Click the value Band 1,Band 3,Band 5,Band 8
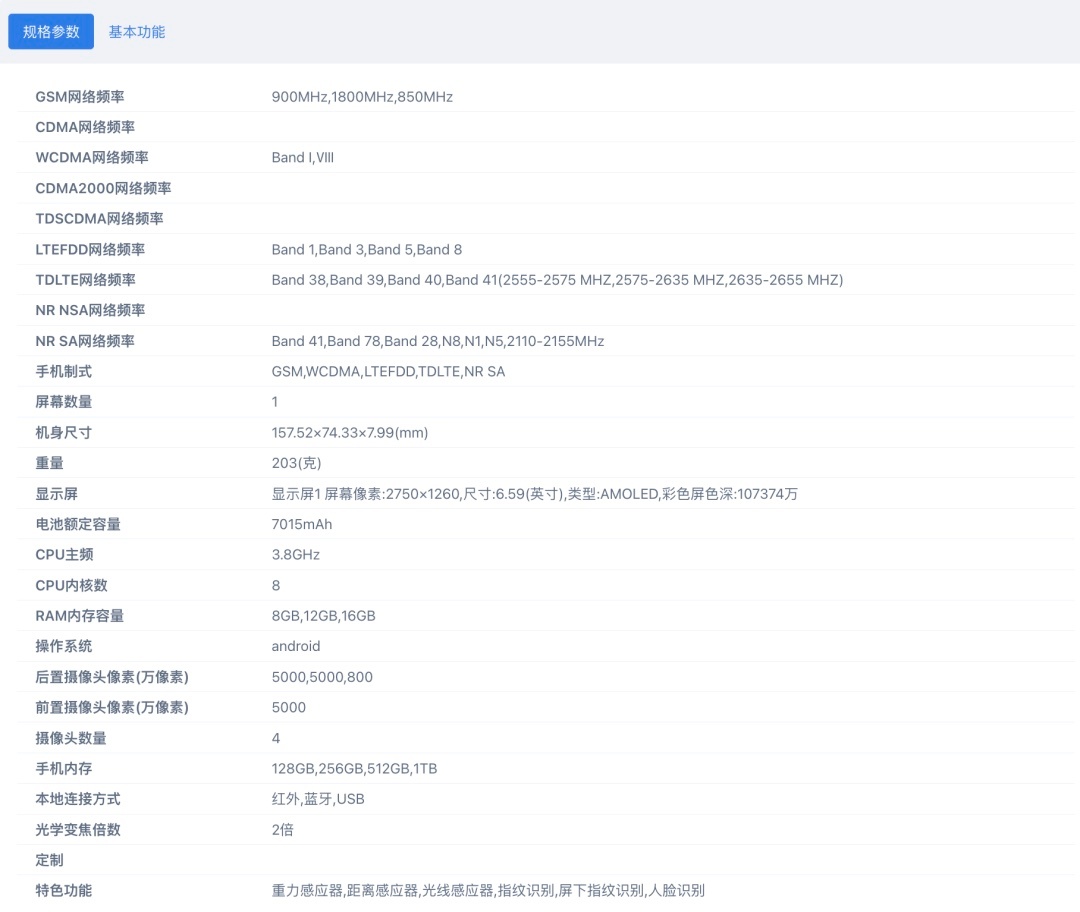This screenshot has width=1080, height=912. click(366, 249)
